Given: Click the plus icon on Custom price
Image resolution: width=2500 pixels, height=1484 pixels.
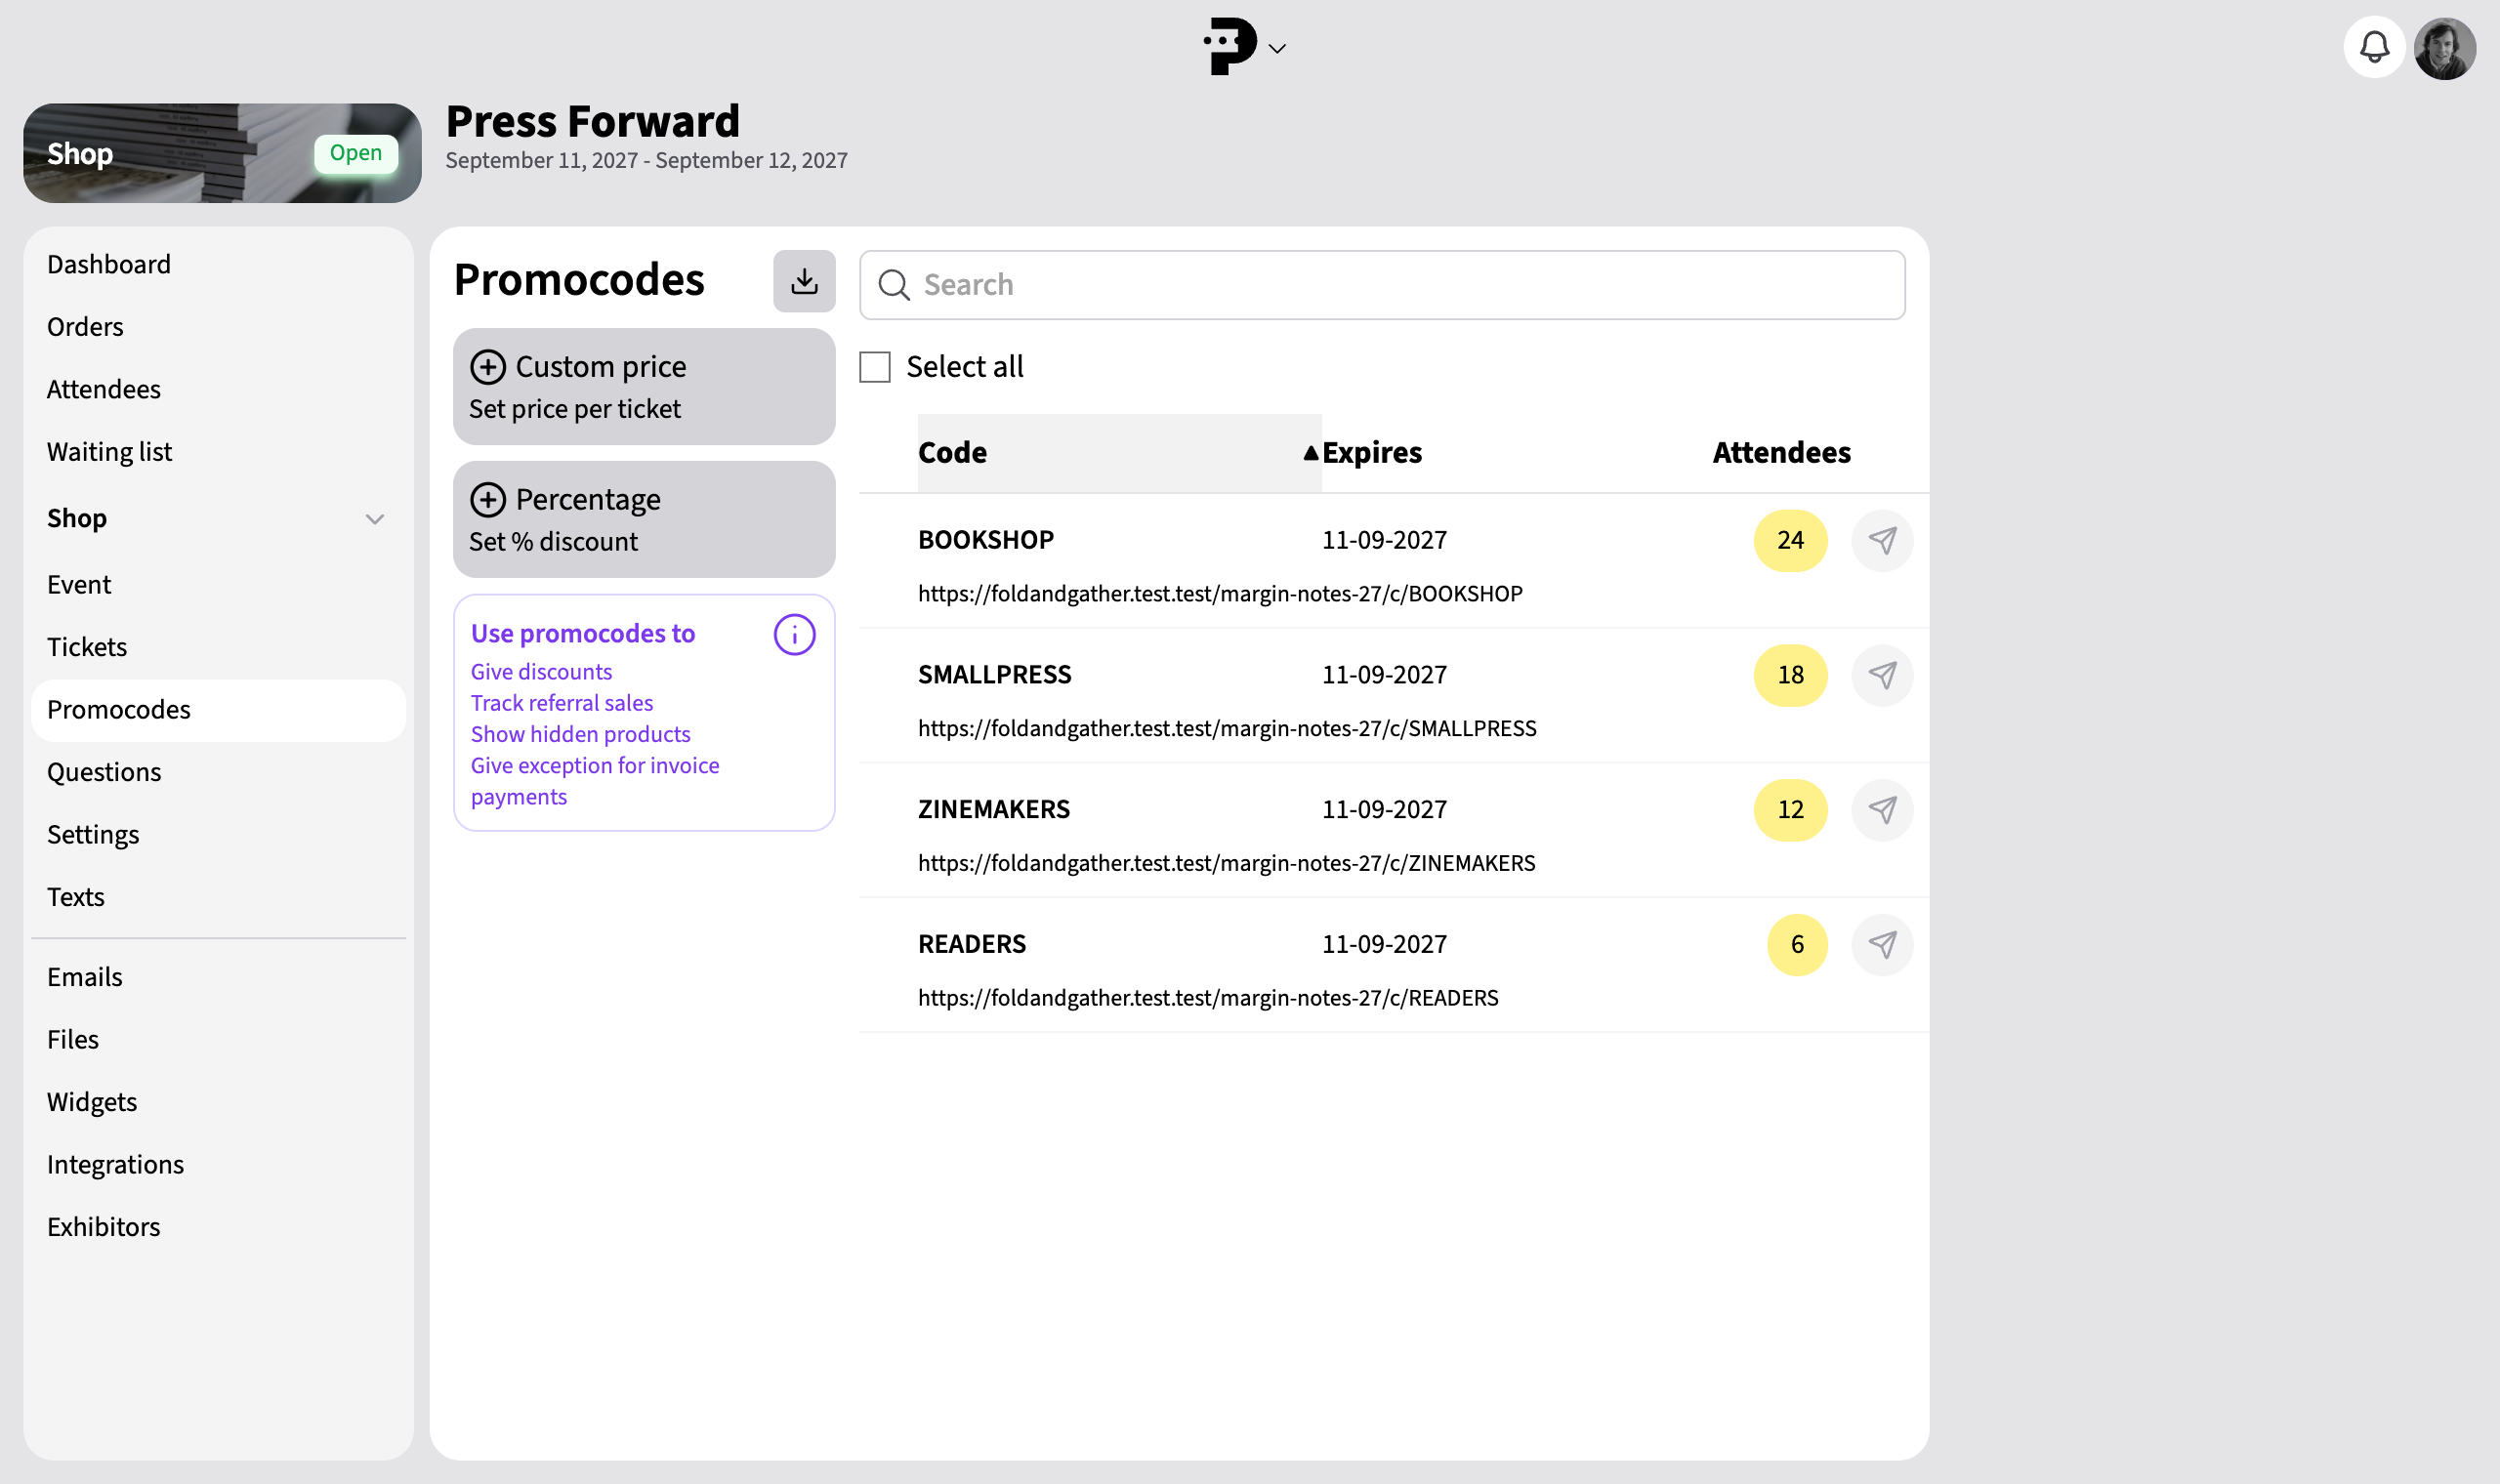Looking at the screenshot, I should 488,367.
